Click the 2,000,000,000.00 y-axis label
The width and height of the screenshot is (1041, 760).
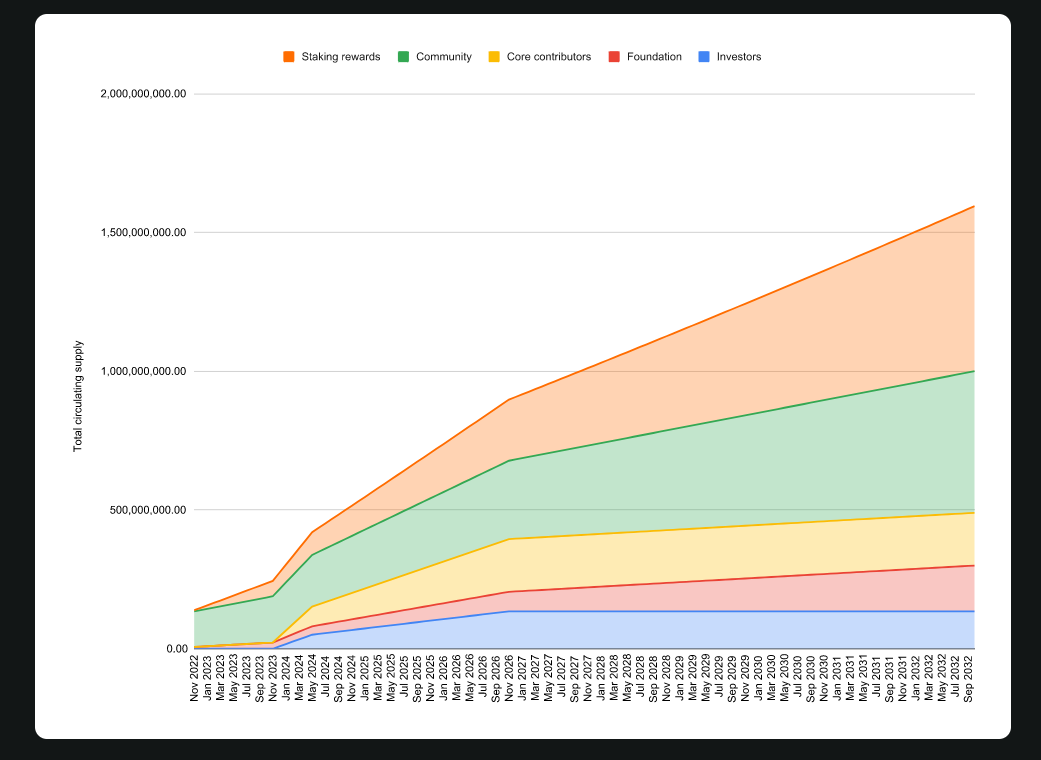[x=143, y=94]
